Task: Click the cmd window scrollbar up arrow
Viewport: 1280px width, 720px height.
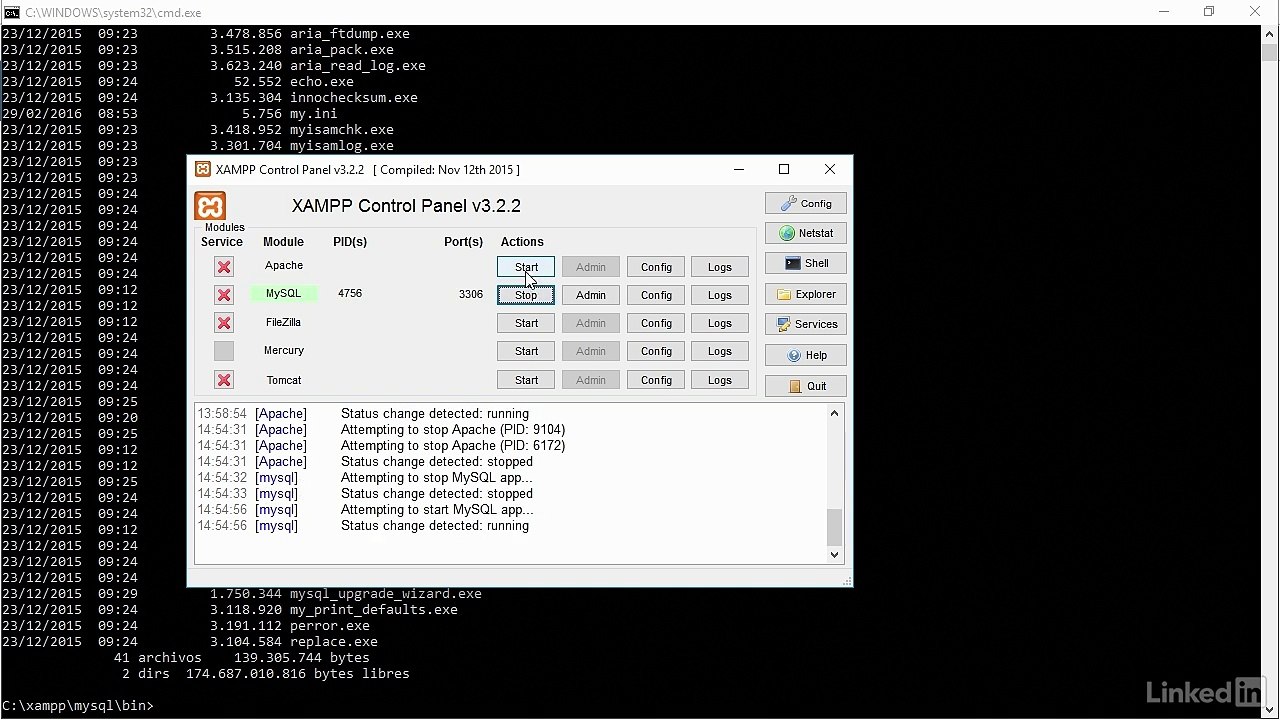Action: (1270, 33)
